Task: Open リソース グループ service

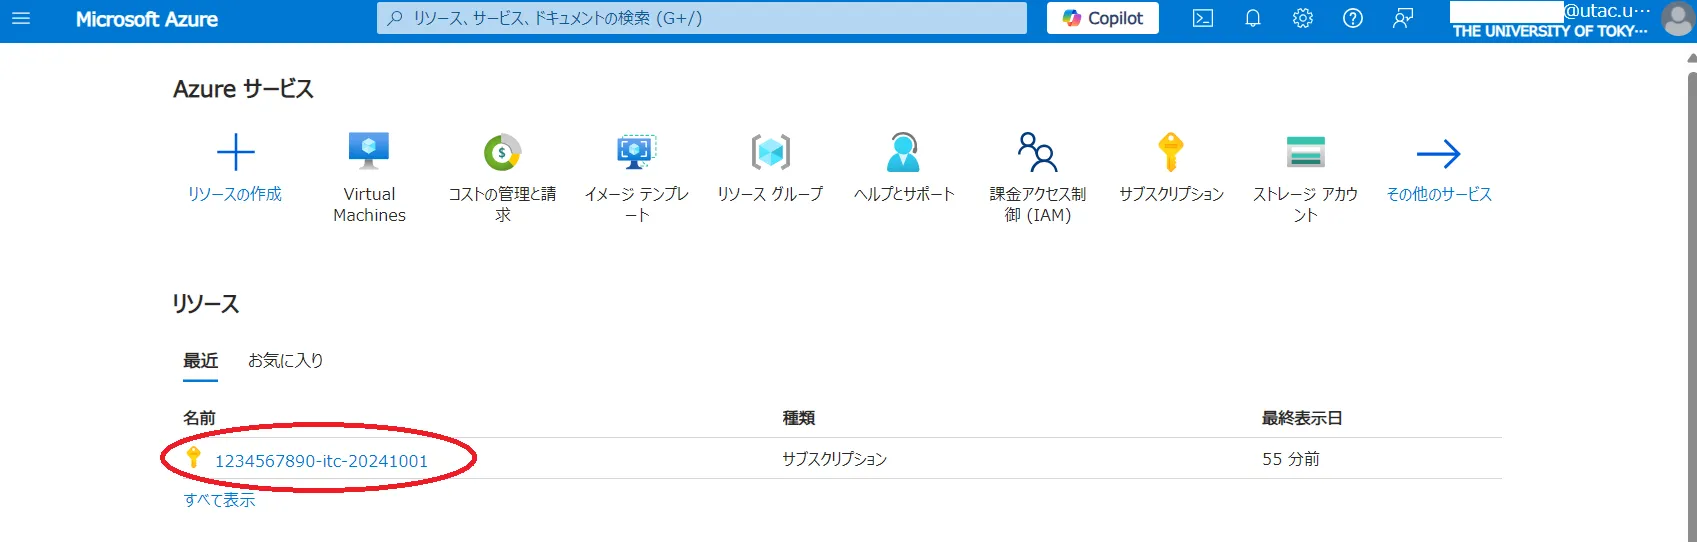Action: pos(770,153)
